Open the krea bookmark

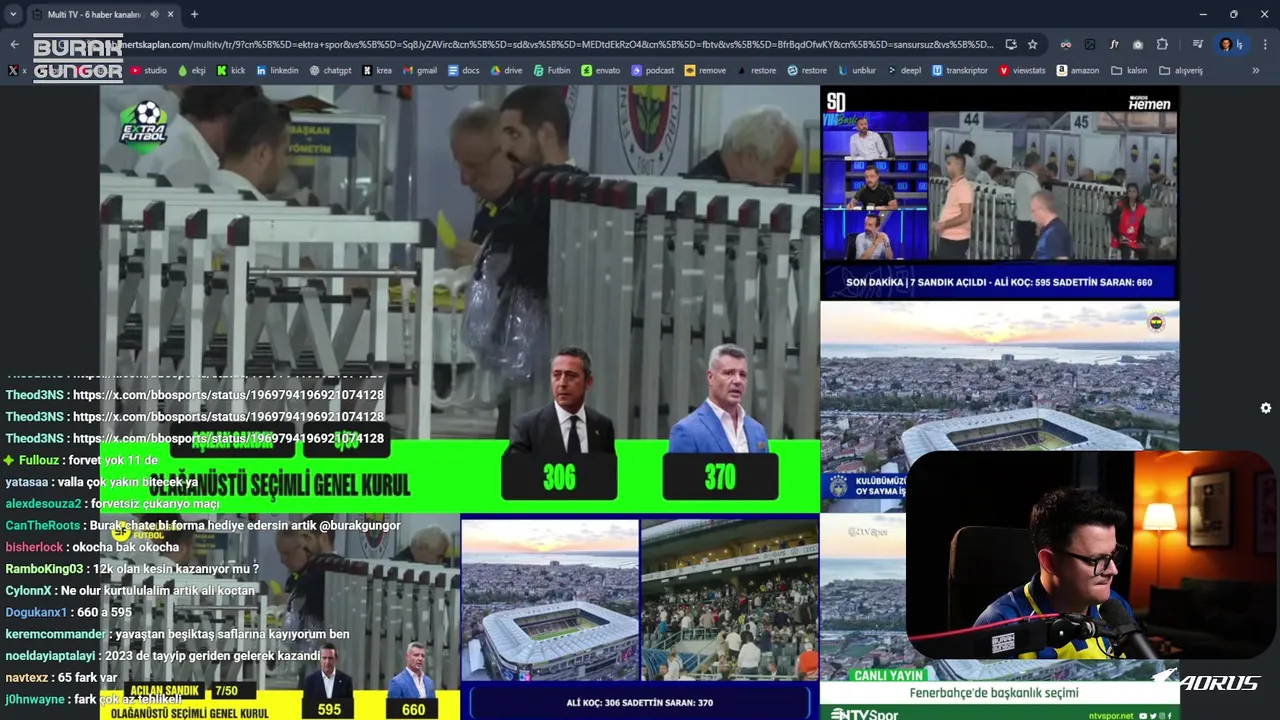click(x=377, y=71)
